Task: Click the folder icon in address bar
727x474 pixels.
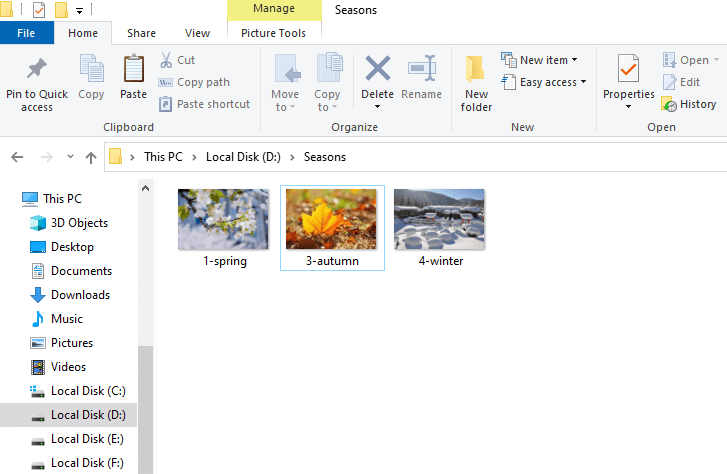Action: (x=115, y=156)
